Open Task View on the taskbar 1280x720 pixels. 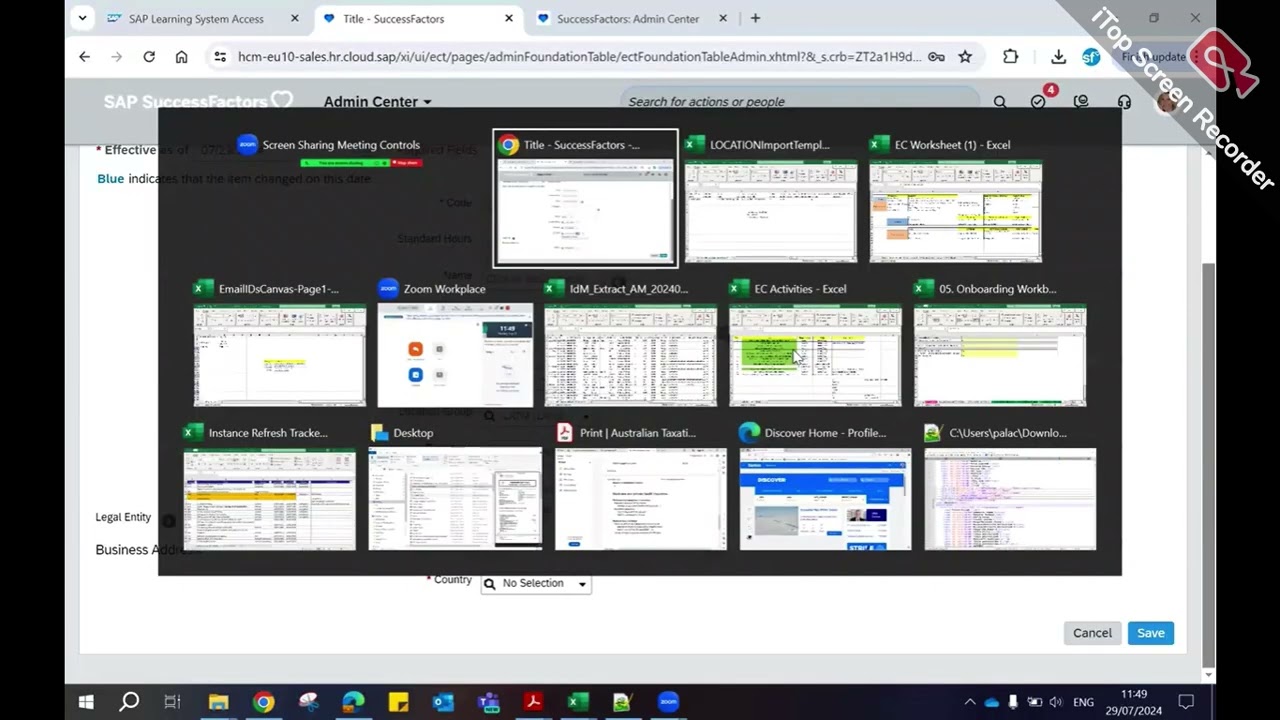coord(172,702)
